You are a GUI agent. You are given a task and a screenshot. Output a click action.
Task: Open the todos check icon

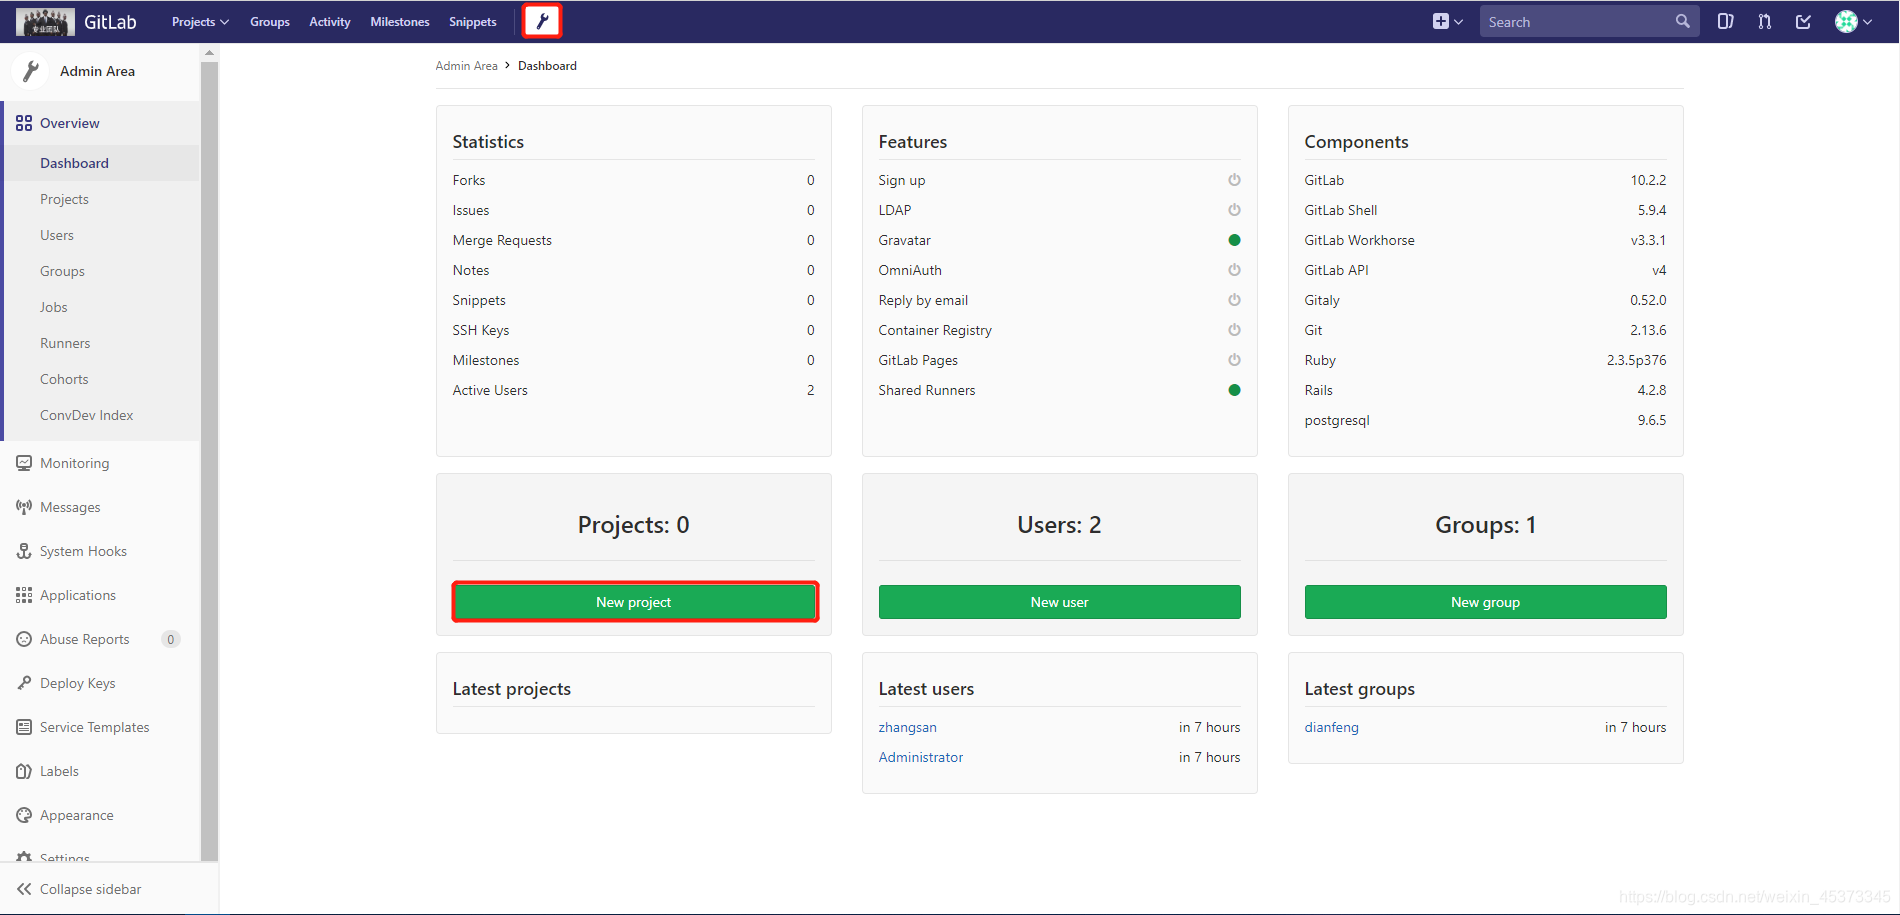click(x=1803, y=21)
